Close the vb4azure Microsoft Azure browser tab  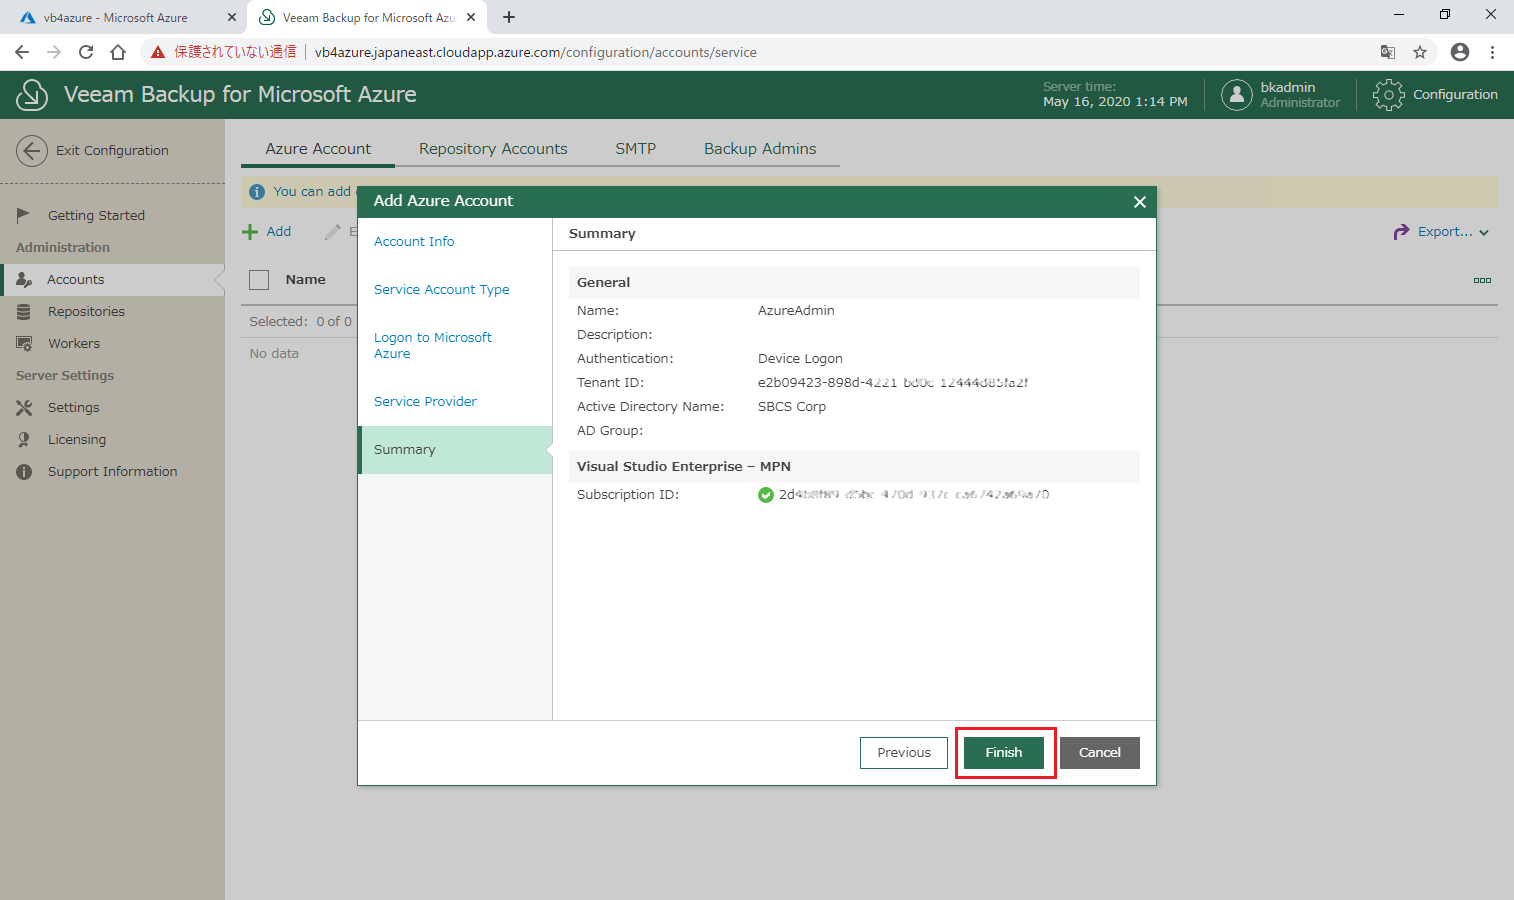tap(232, 18)
